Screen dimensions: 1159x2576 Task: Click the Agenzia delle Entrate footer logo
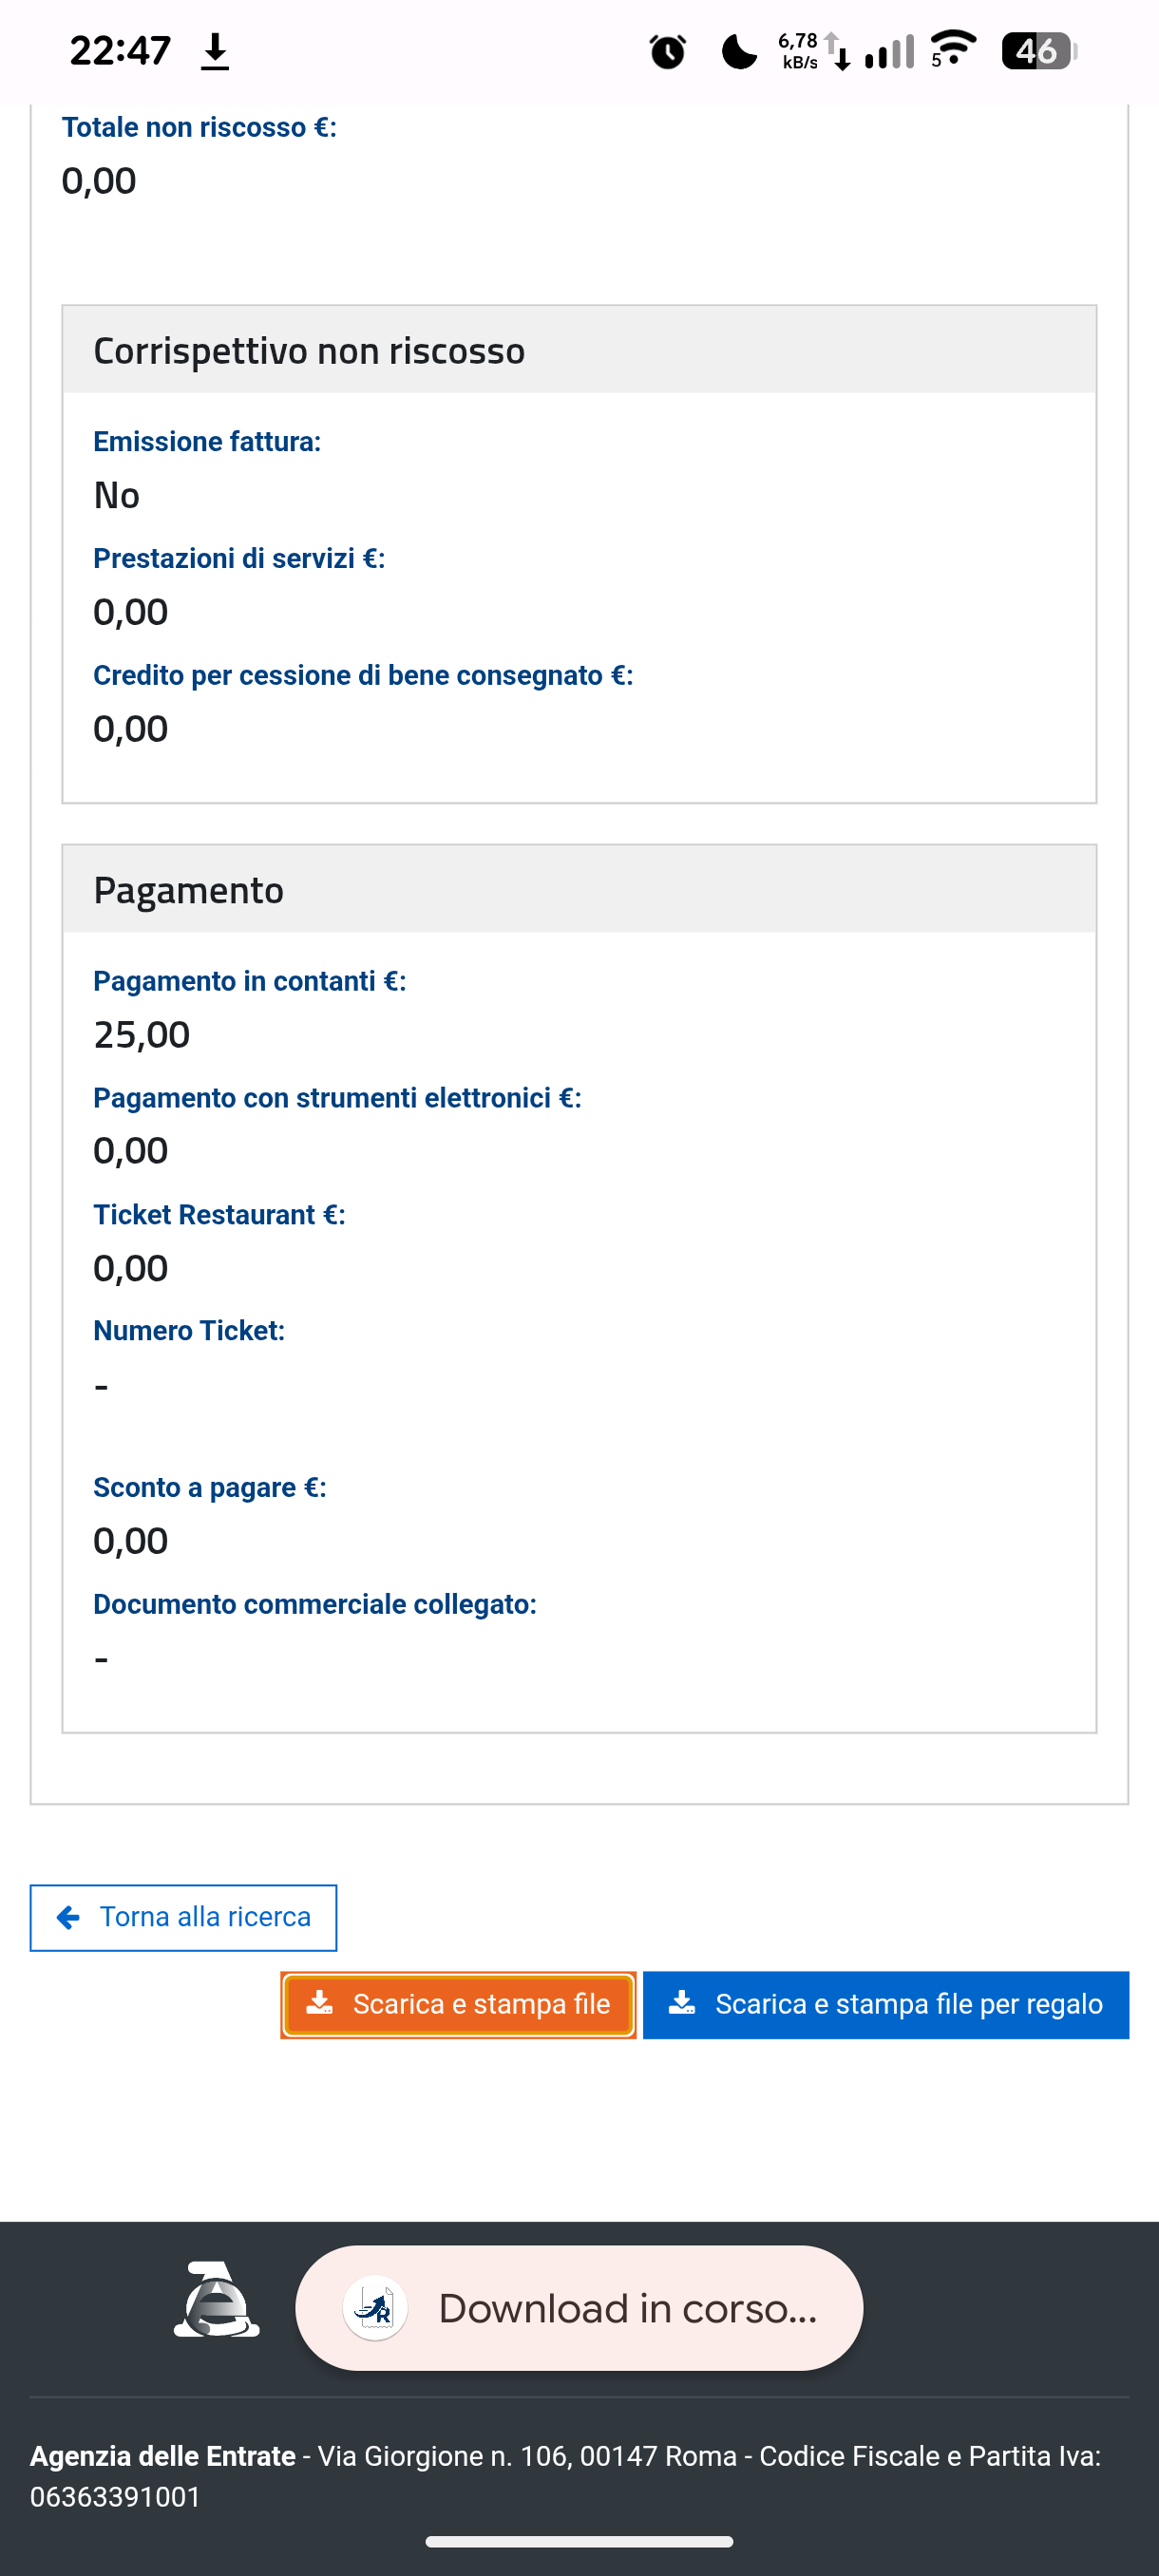[217, 2299]
